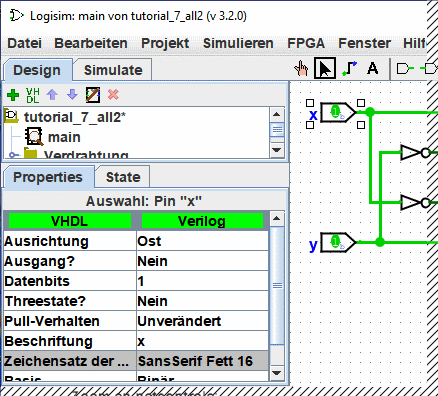Click the green Verilog header button
Image resolution: width=438 pixels, height=396 pixels.
[202, 221]
